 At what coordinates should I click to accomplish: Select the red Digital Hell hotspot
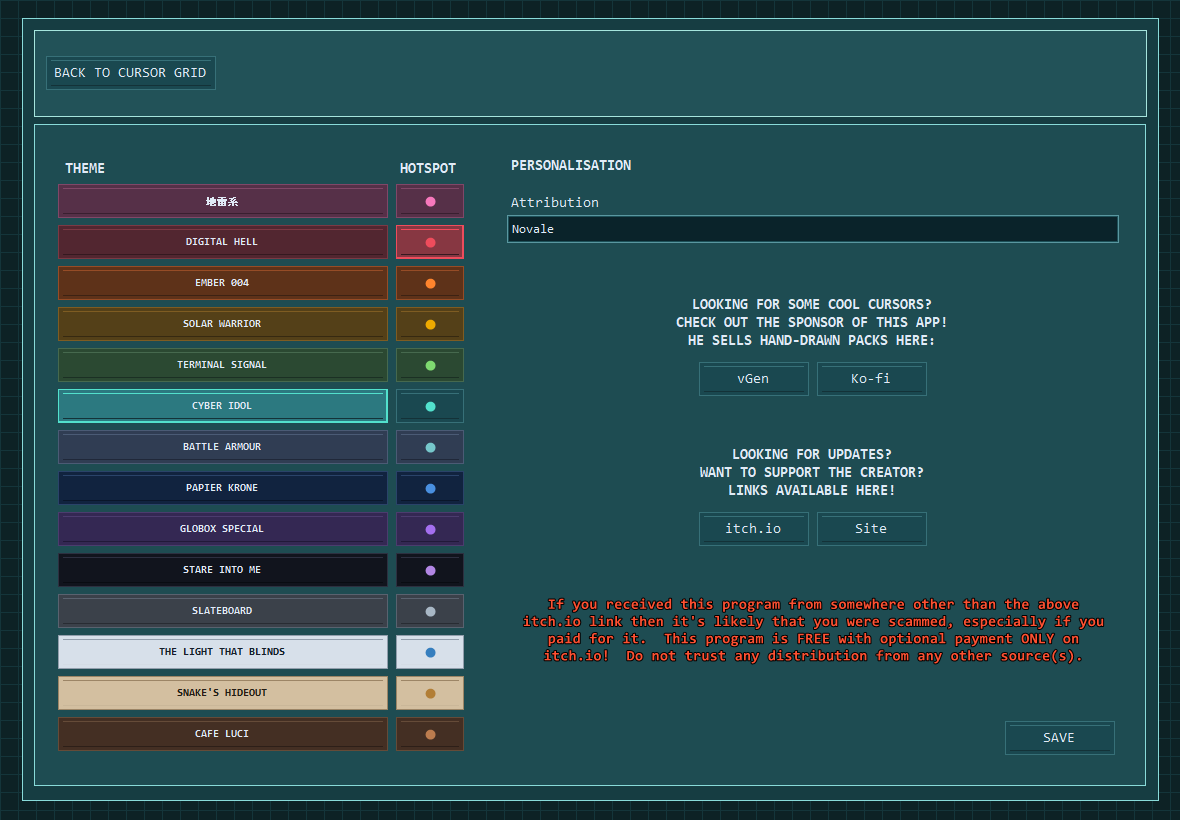click(x=430, y=242)
